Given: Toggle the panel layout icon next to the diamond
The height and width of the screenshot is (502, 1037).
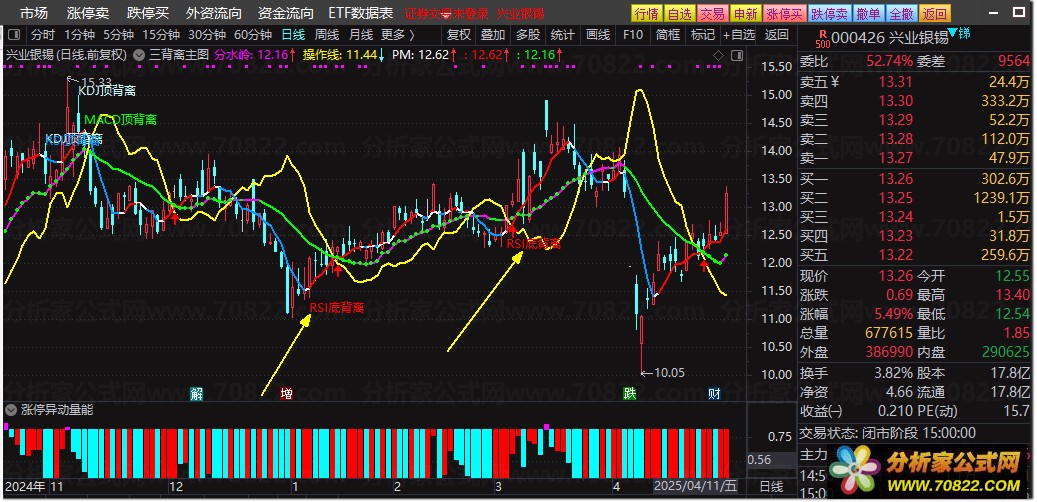Looking at the screenshot, I should coord(736,56).
